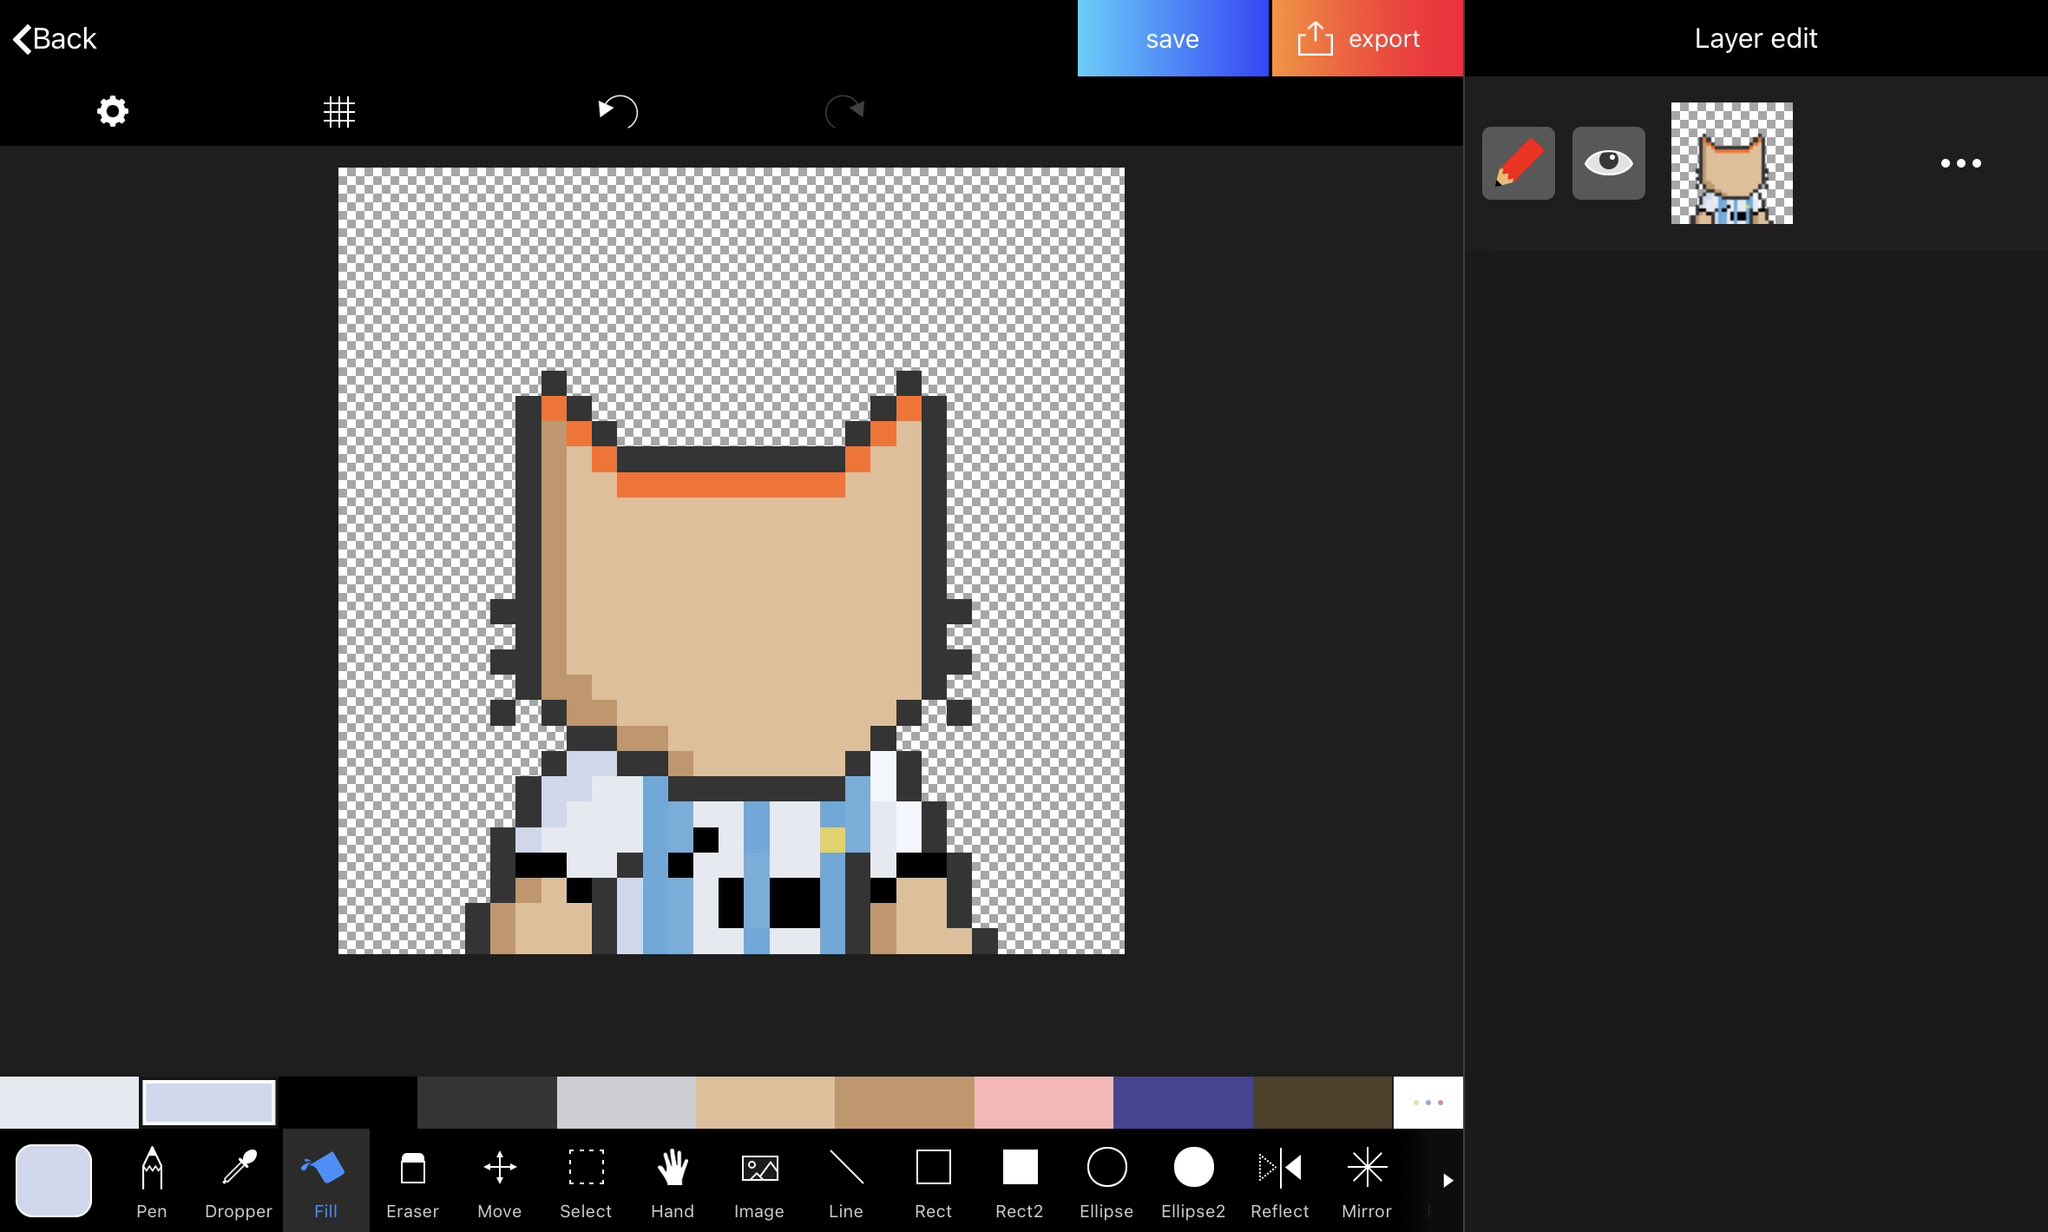
Task: Open more palette colors button
Action: point(1427,1102)
